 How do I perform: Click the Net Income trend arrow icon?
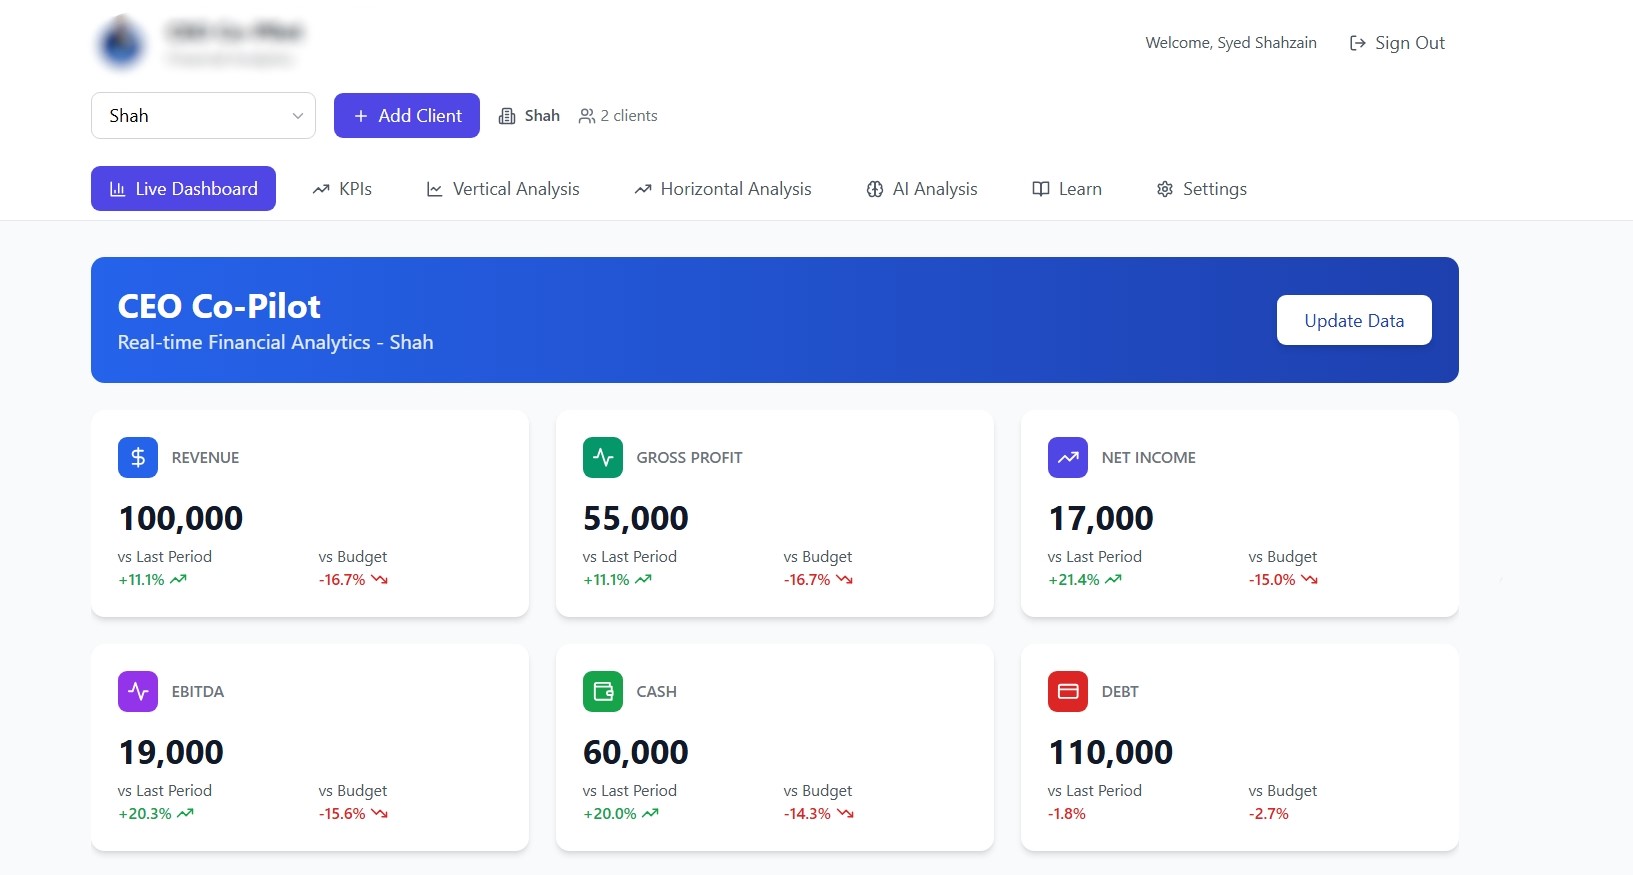(1068, 457)
